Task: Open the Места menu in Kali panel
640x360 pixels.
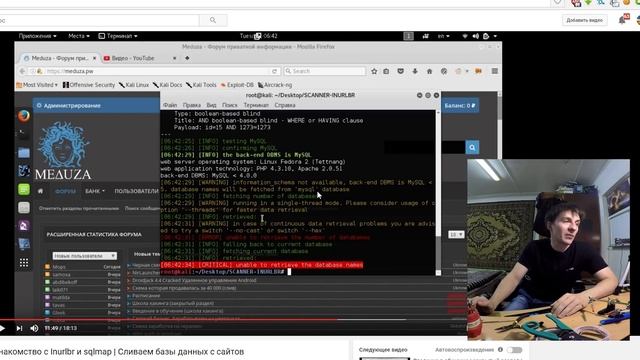Action: tap(79, 36)
